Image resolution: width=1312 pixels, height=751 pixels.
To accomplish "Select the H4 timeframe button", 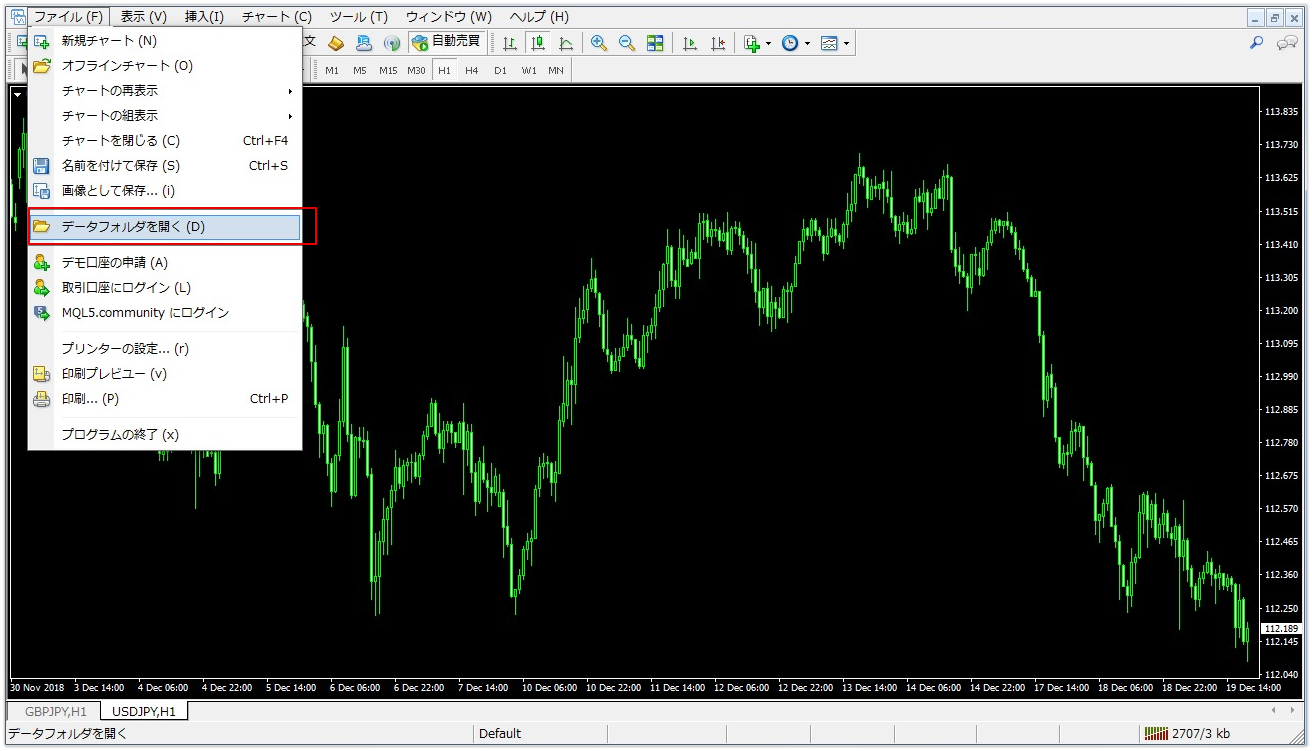I will coord(472,71).
